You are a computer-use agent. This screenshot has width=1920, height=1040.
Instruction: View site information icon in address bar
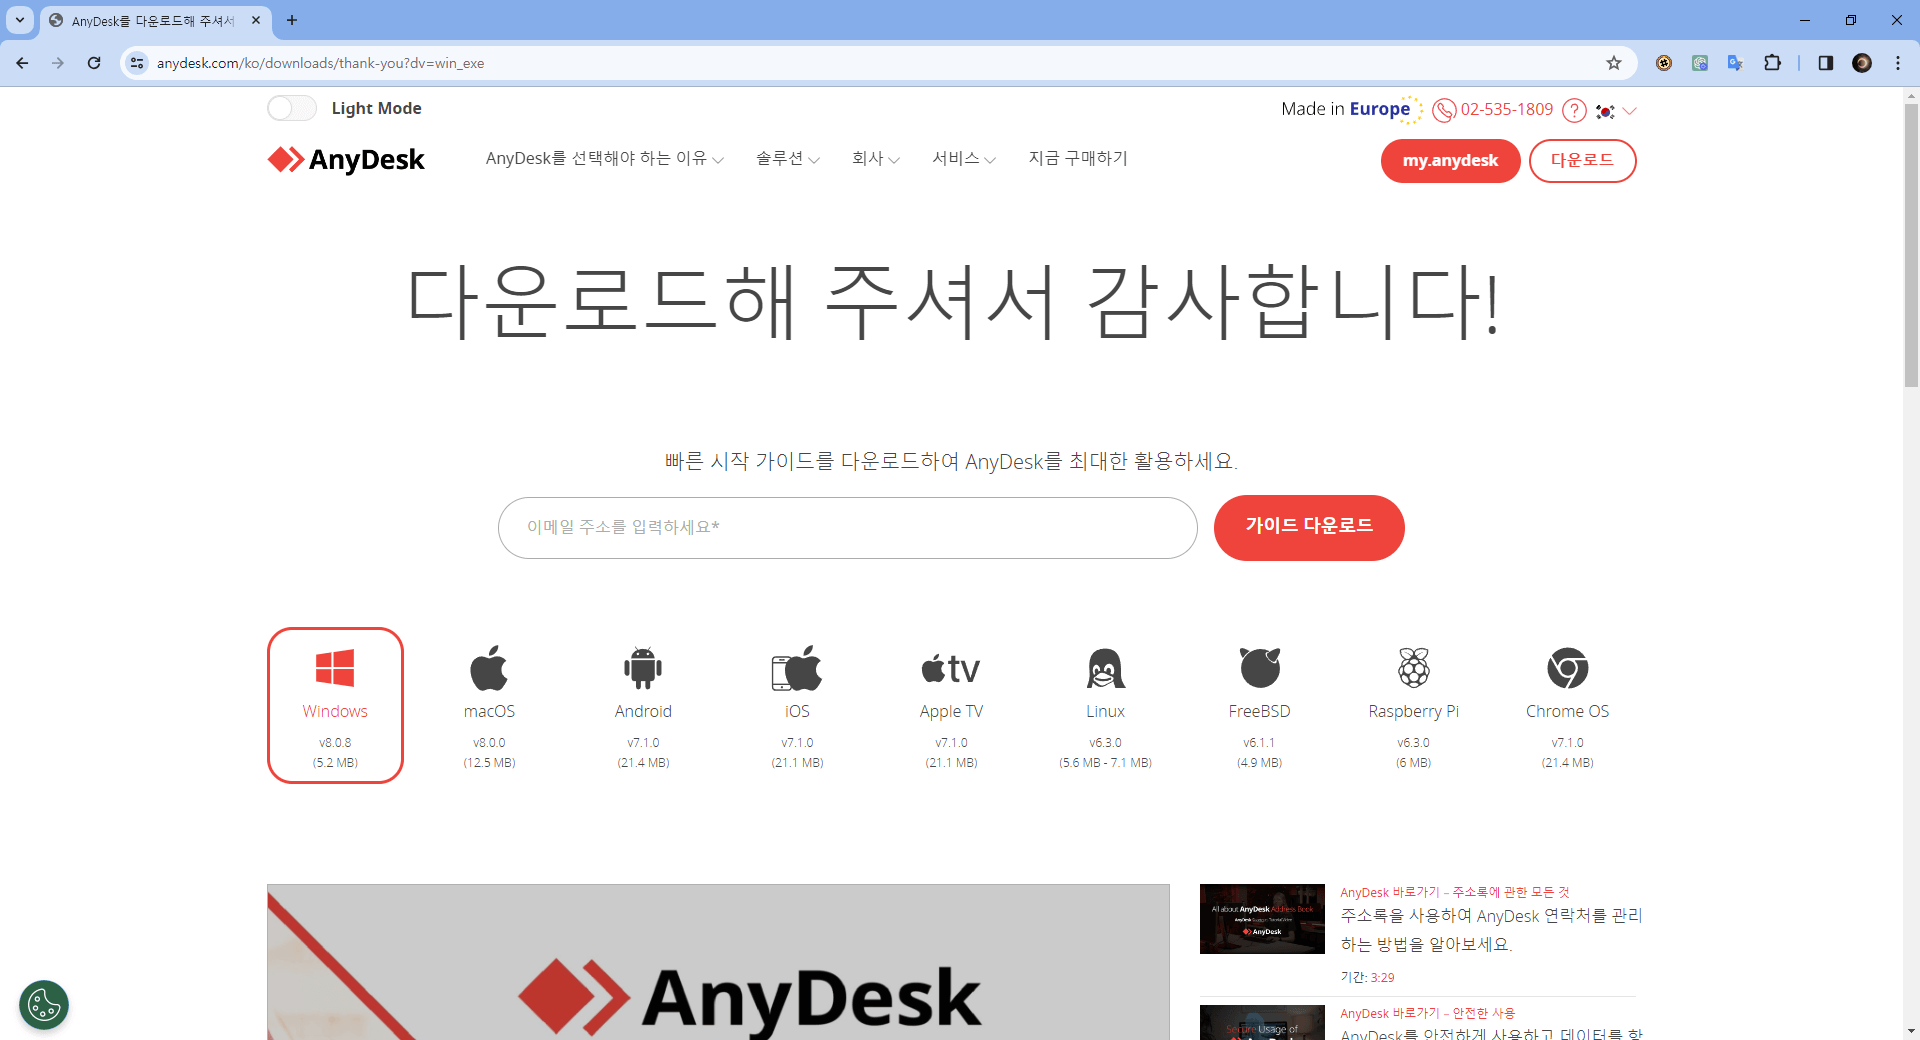click(x=137, y=63)
